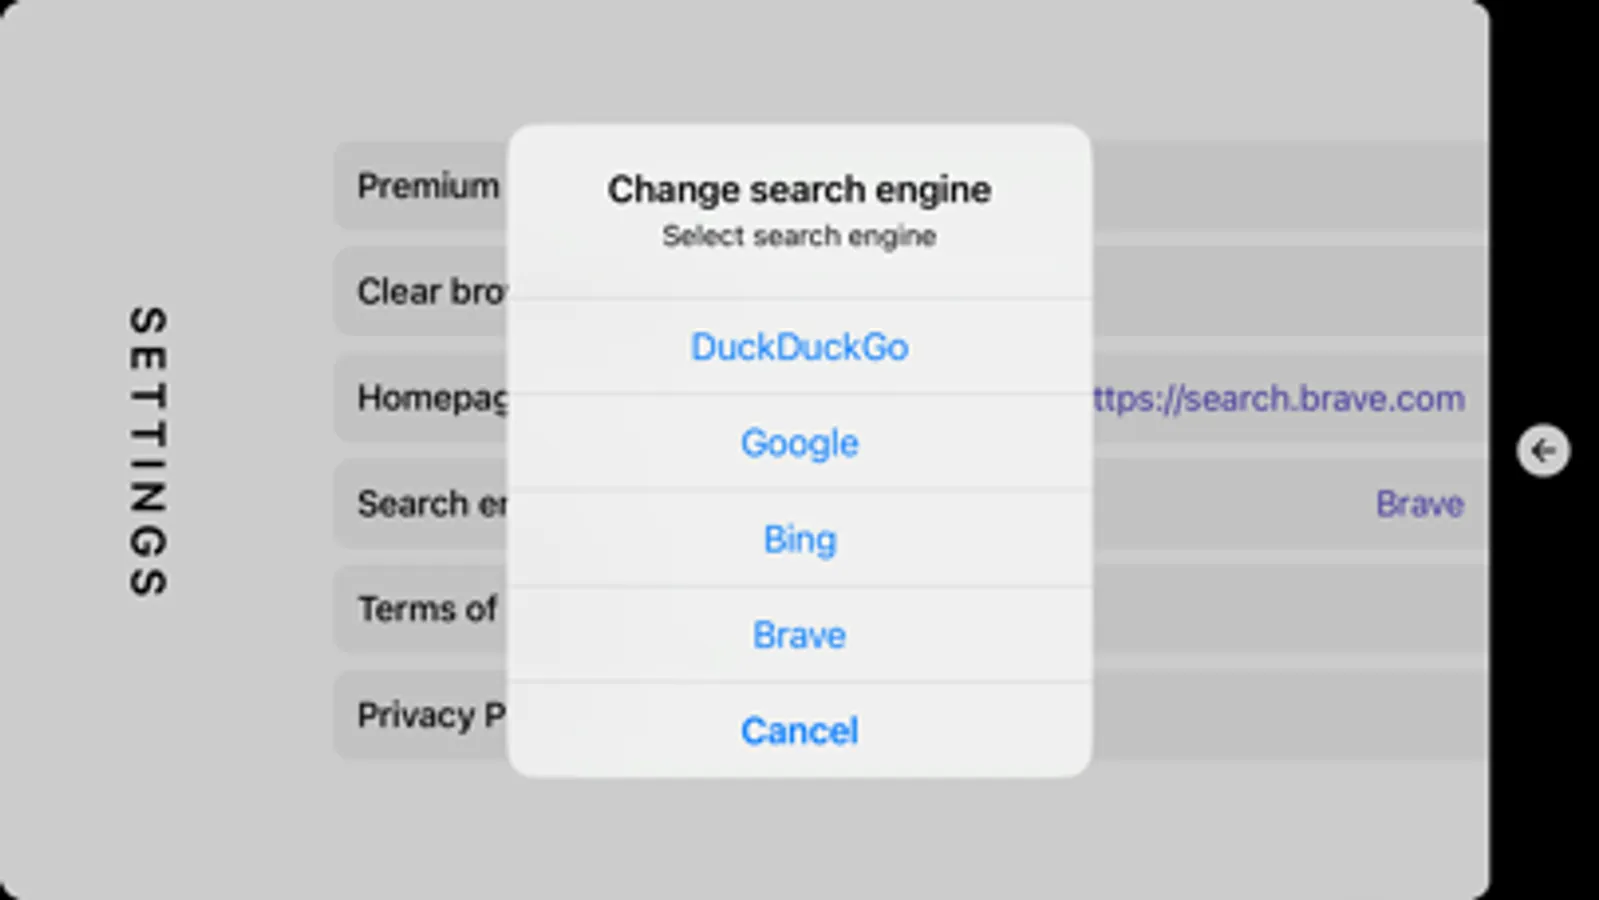Open the homepage URL search.brave.com link
The width and height of the screenshot is (1599, 900).
pyautogui.click(x=1280, y=398)
